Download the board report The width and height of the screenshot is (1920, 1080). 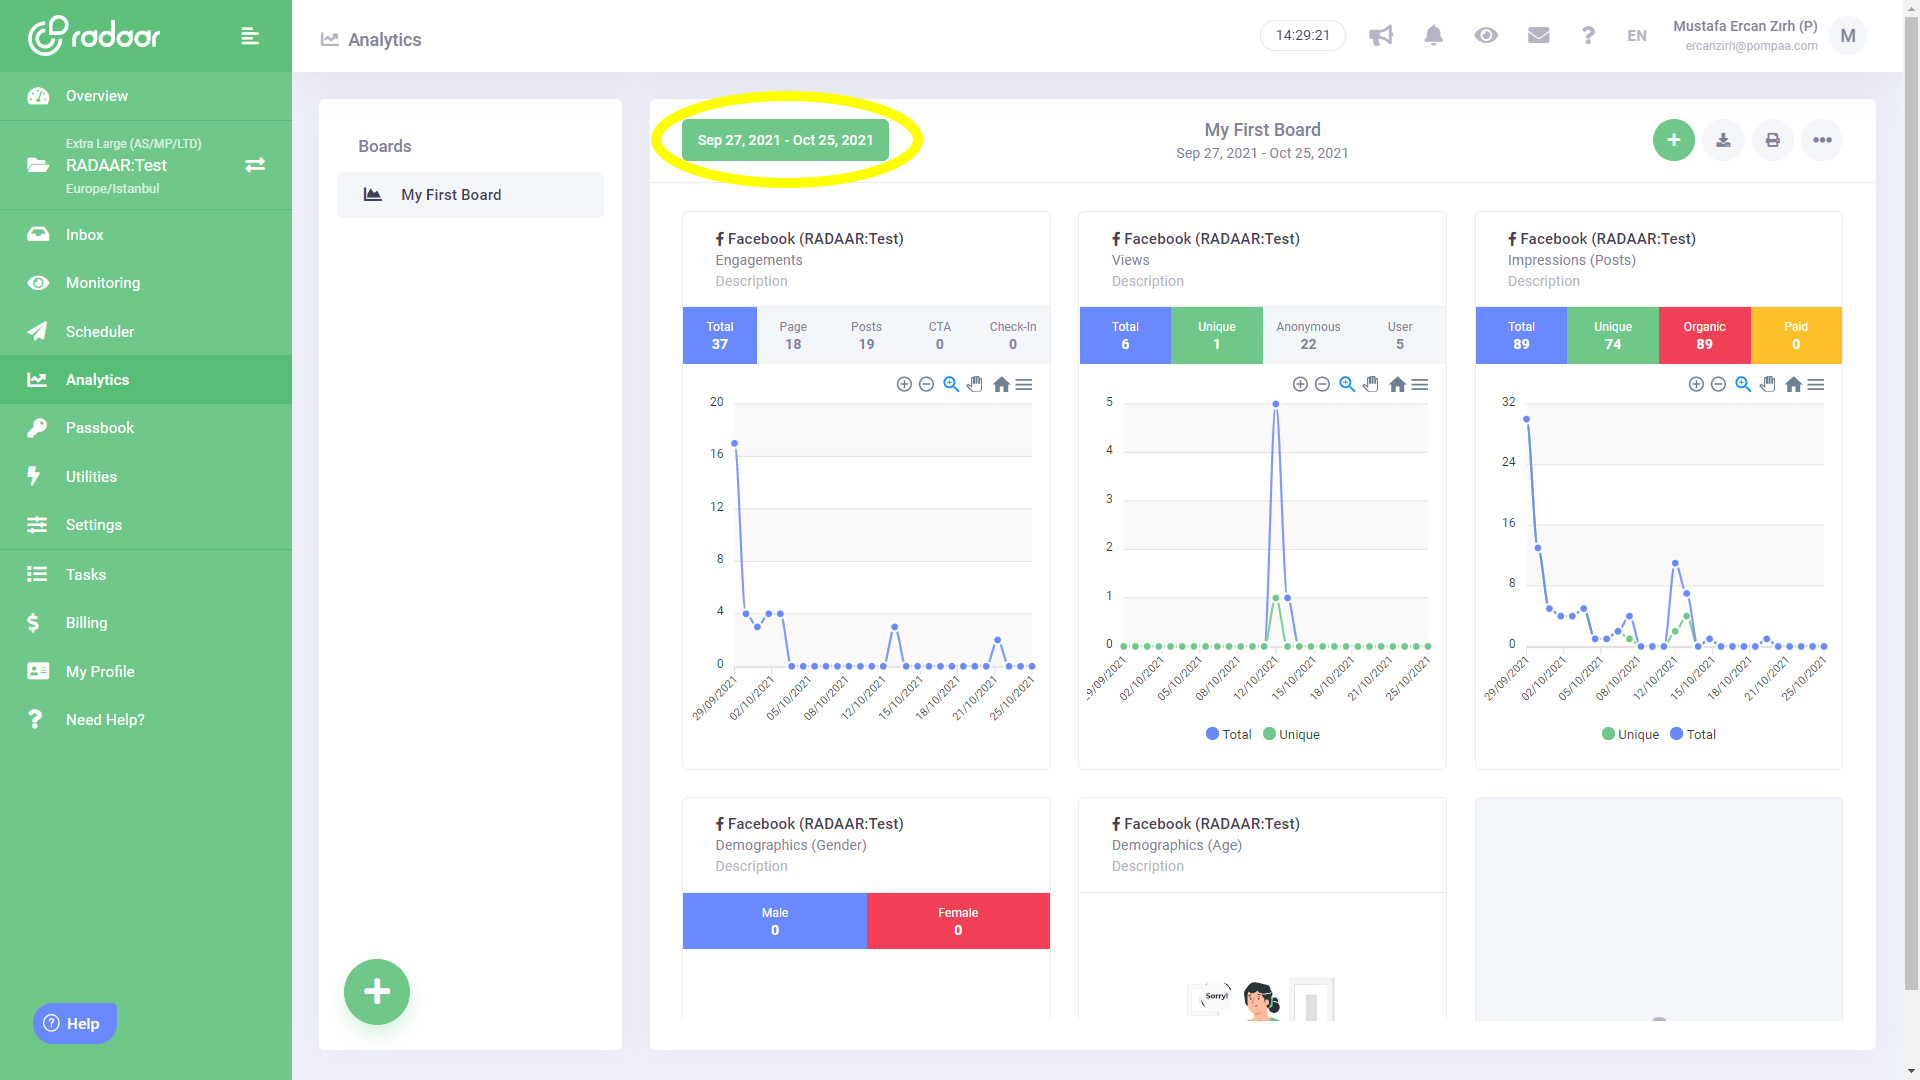click(1723, 140)
